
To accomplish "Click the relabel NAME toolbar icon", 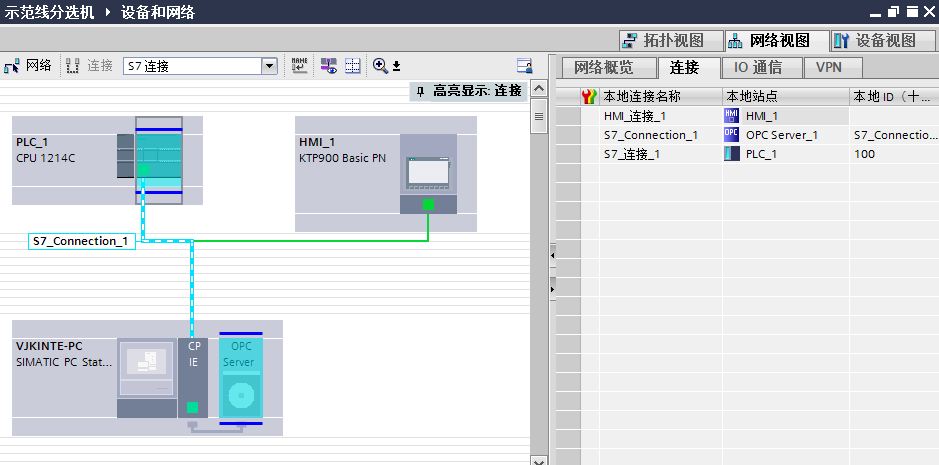I will coord(299,66).
